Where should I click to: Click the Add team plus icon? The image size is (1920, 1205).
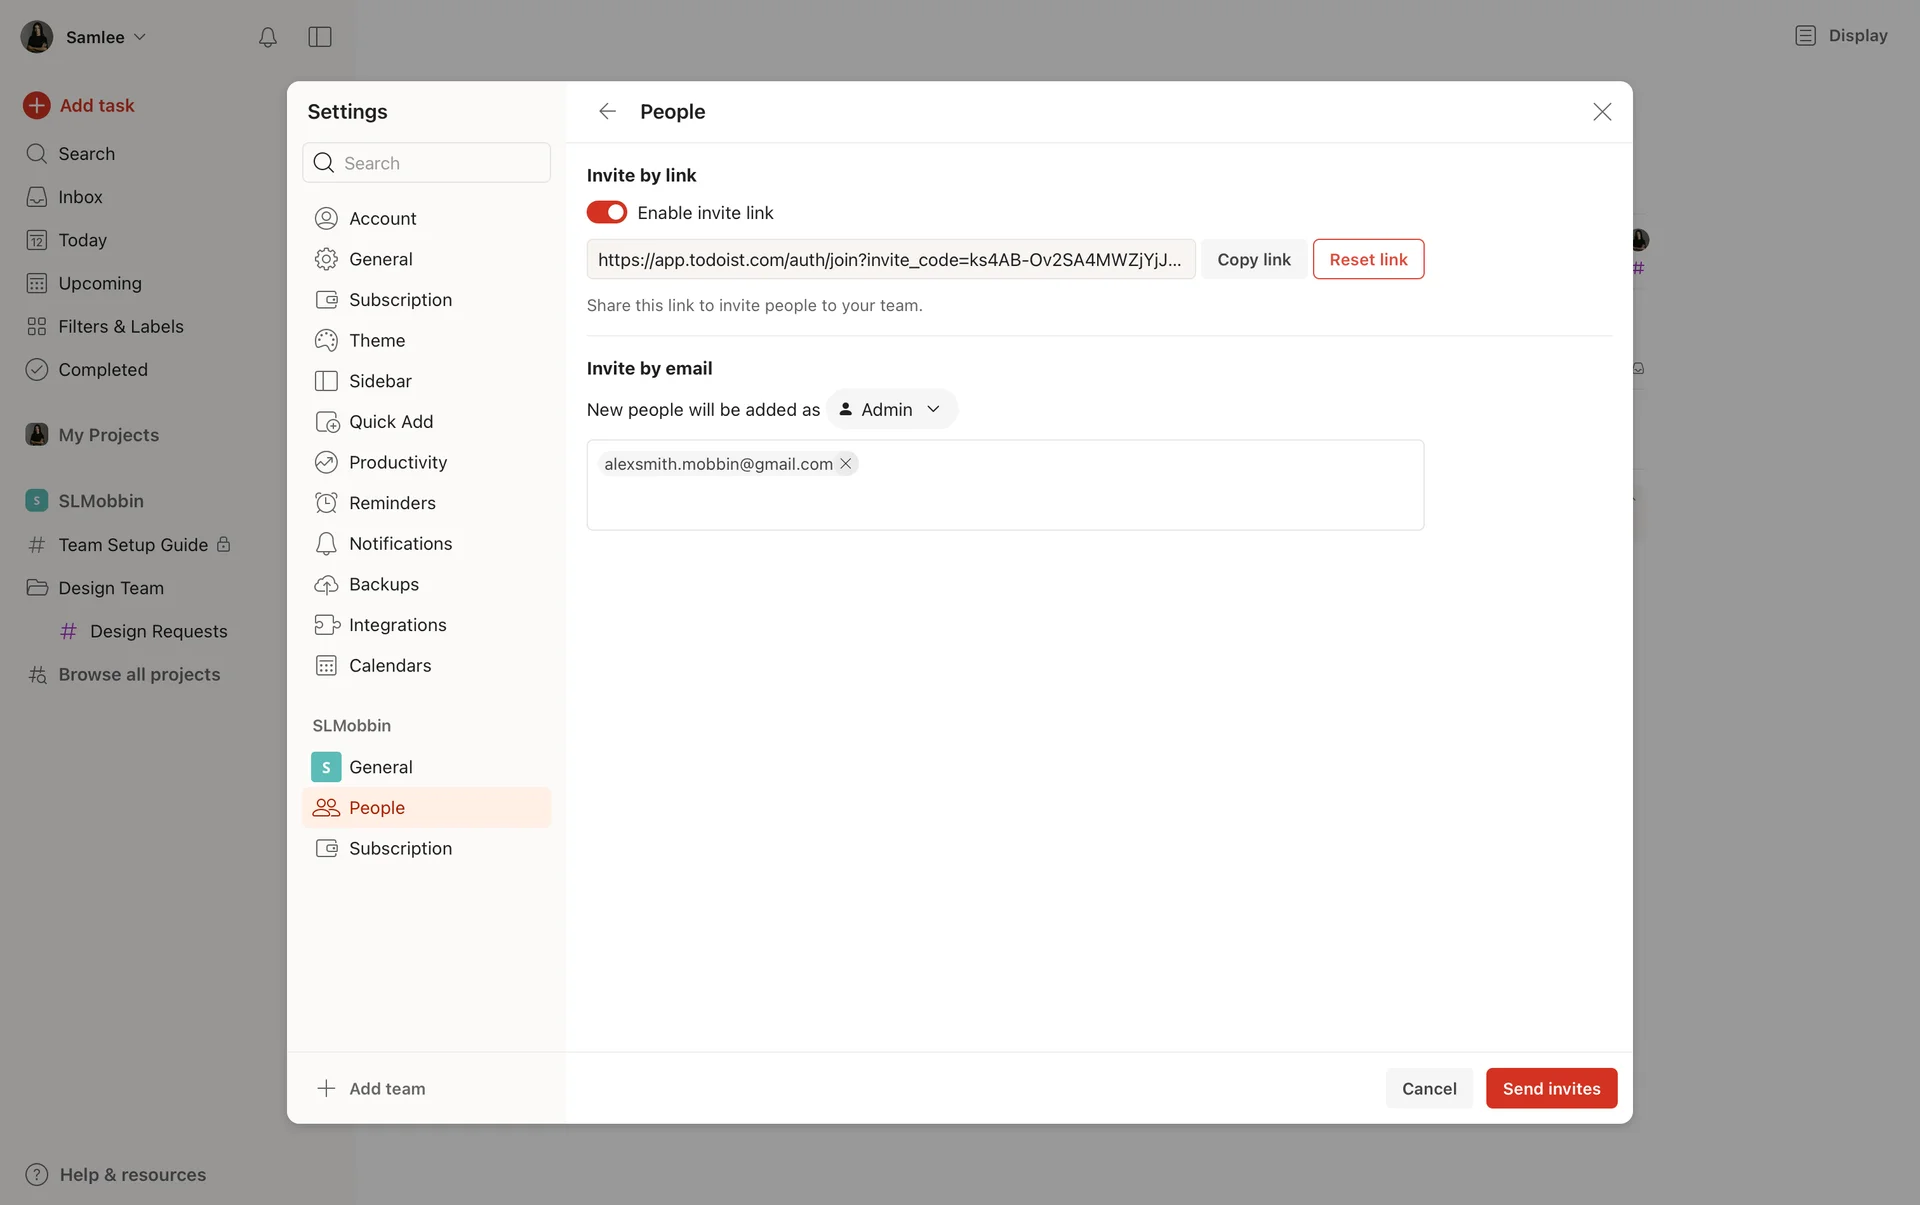[326, 1088]
